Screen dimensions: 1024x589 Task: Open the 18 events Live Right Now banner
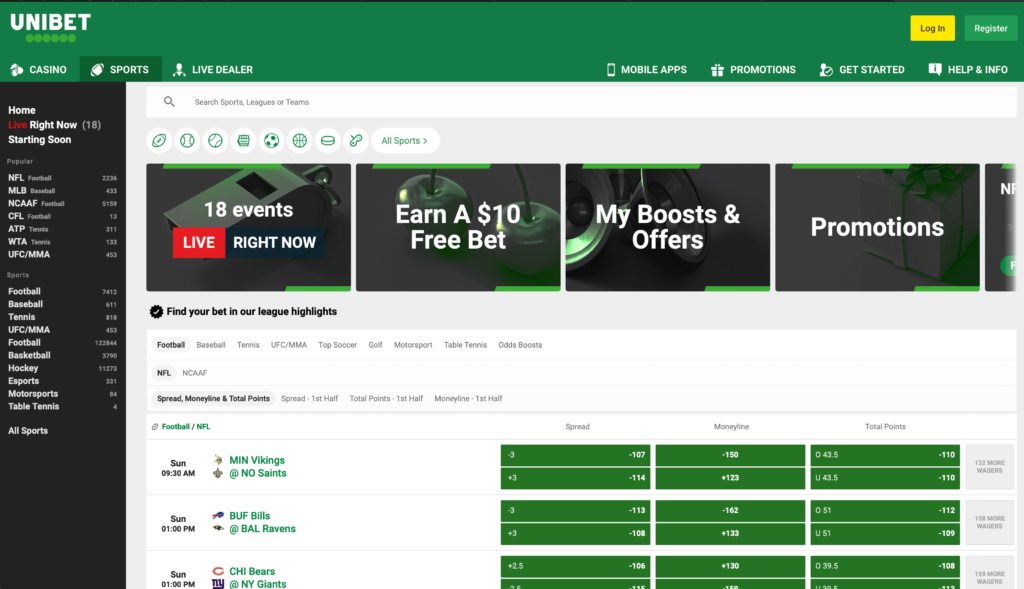(x=248, y=227)
